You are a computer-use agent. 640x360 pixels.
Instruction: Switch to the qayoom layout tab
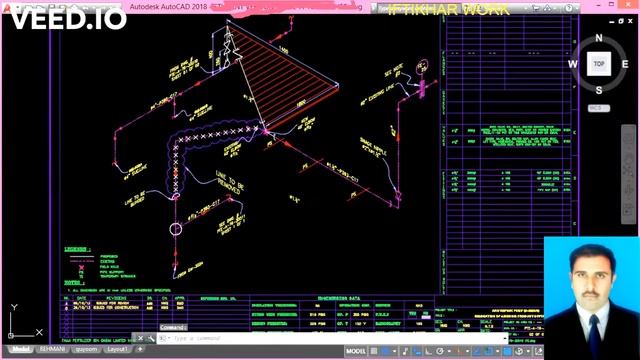coord(86,349)
